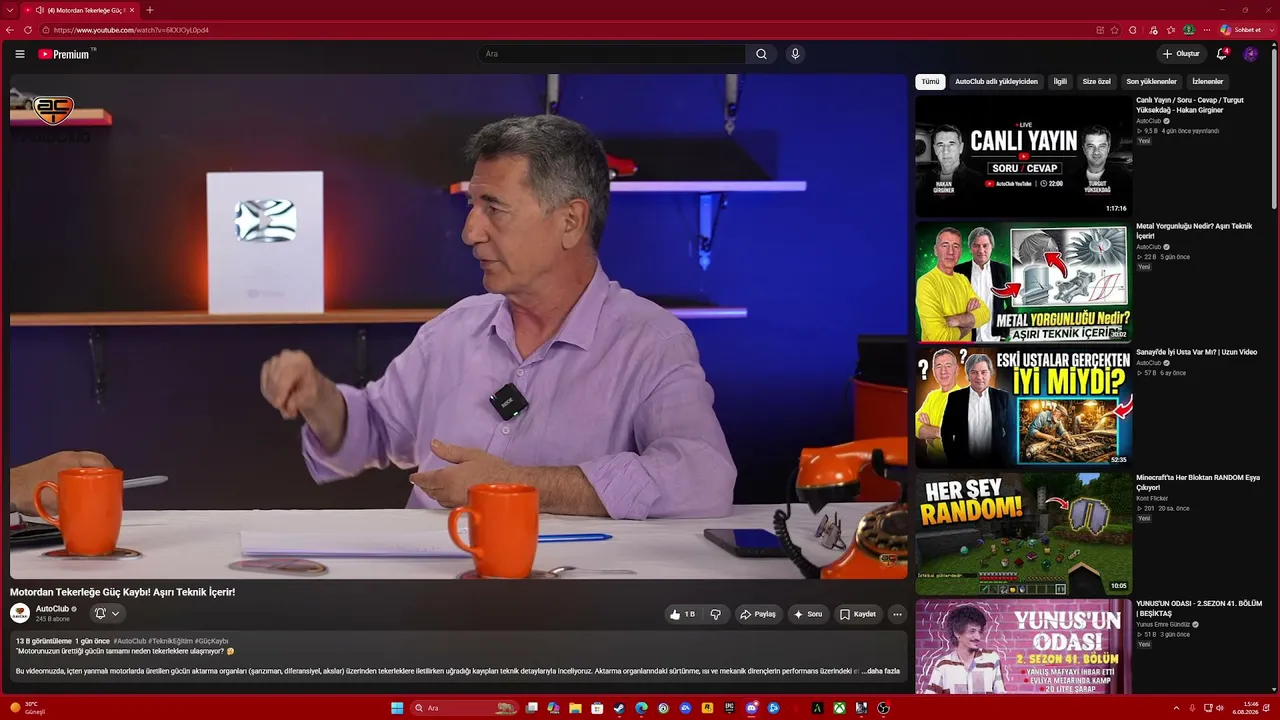Image resolution: width=1280 pixels, height=720 pixels.
Task: Start voice search with the microphone
Action: (795, 54)
